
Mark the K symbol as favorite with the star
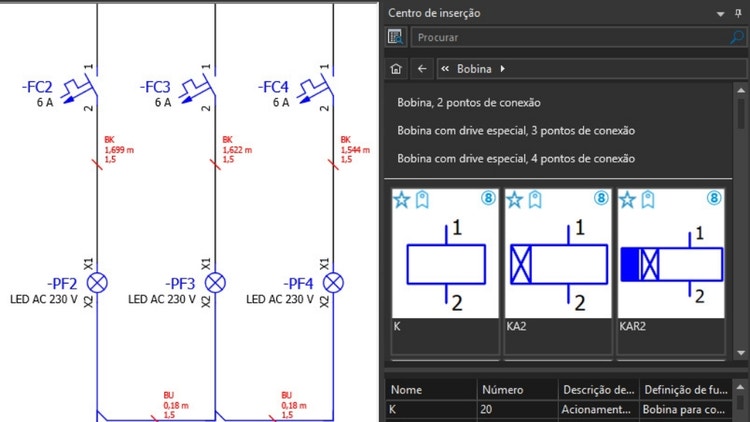coord(402,200)
